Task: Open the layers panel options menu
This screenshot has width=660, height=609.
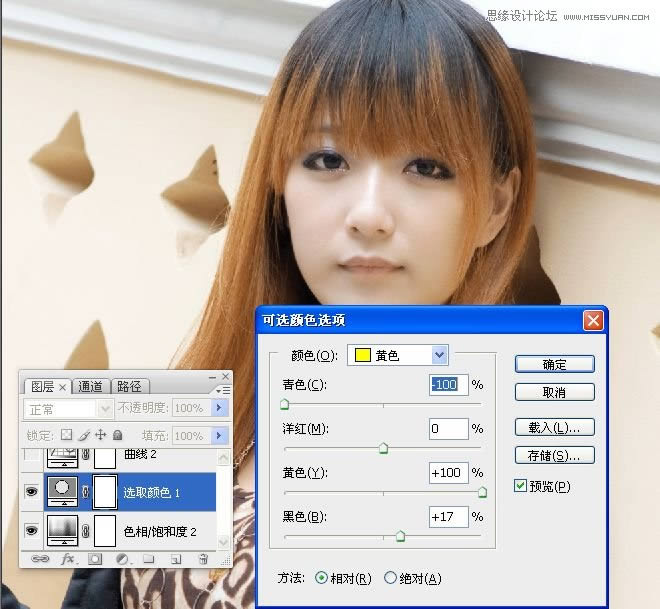Action: [x=223, y=388]
